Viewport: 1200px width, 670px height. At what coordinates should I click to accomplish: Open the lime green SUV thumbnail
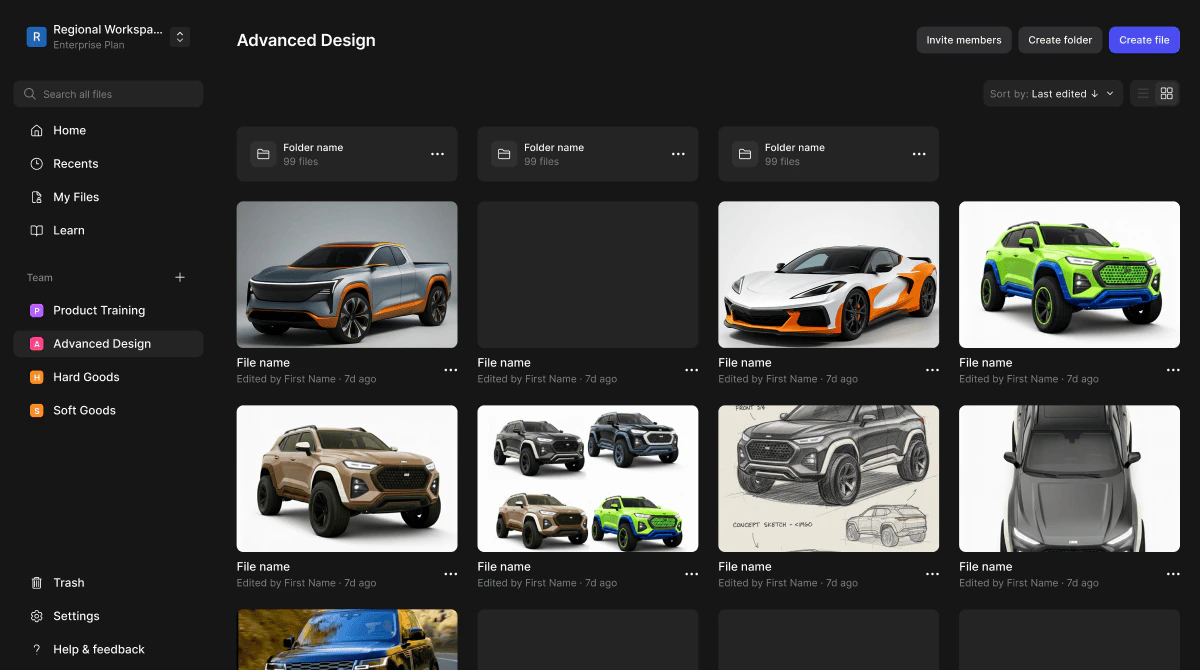pos(1069,275)
